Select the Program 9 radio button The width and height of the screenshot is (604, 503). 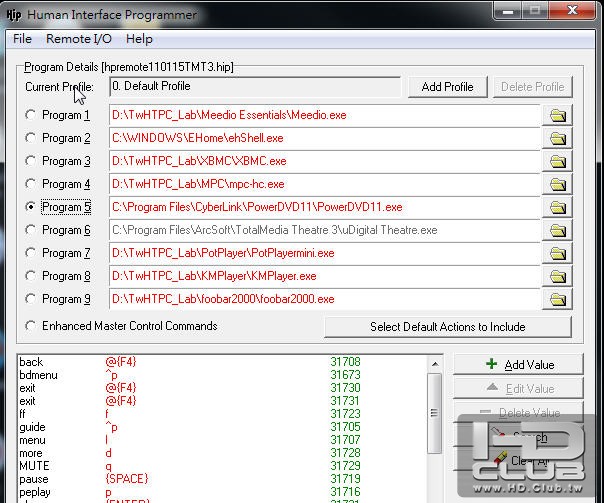pyautogui.click(x=30, y=299)
